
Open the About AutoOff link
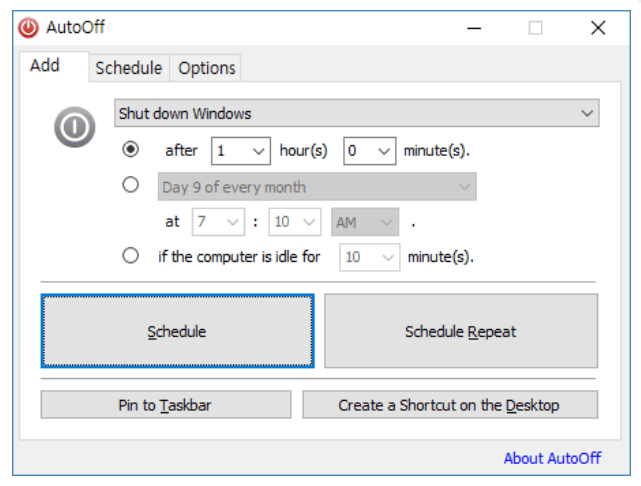[x=552, y=458]
